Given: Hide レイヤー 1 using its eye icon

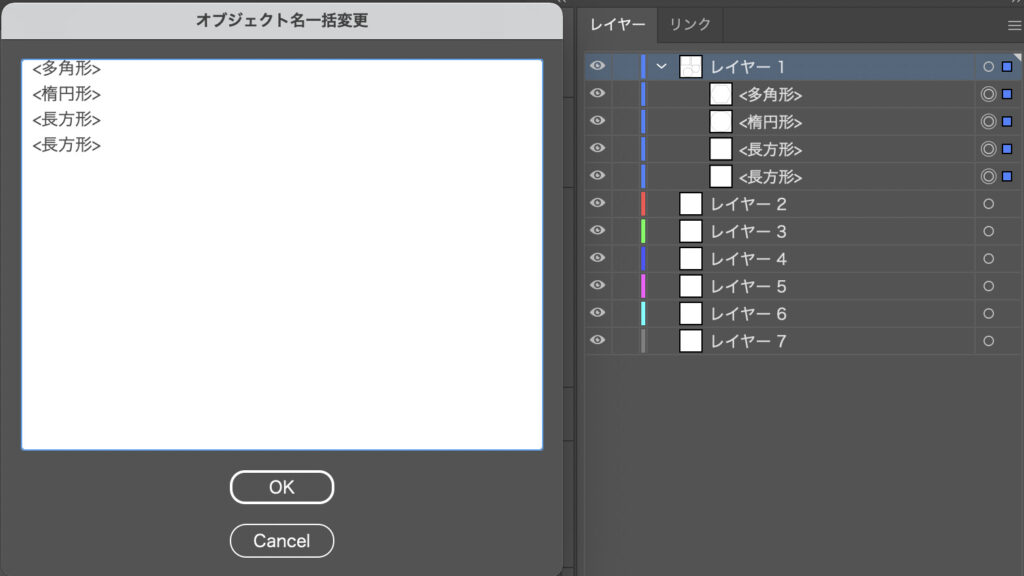Looking at the screenshot, I should pyautogui.click(x=598, y=66).
